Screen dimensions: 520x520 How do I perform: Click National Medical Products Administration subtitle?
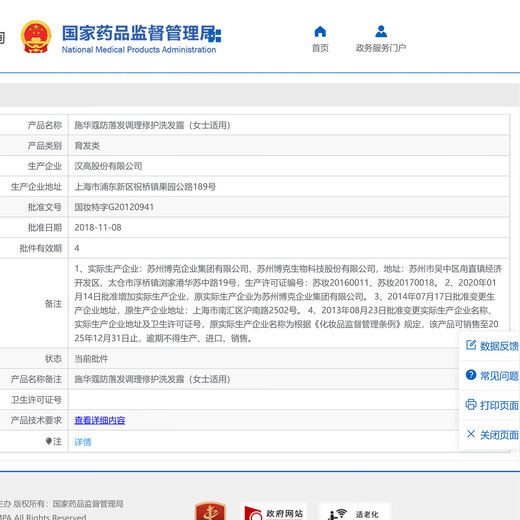coord(139,50)
